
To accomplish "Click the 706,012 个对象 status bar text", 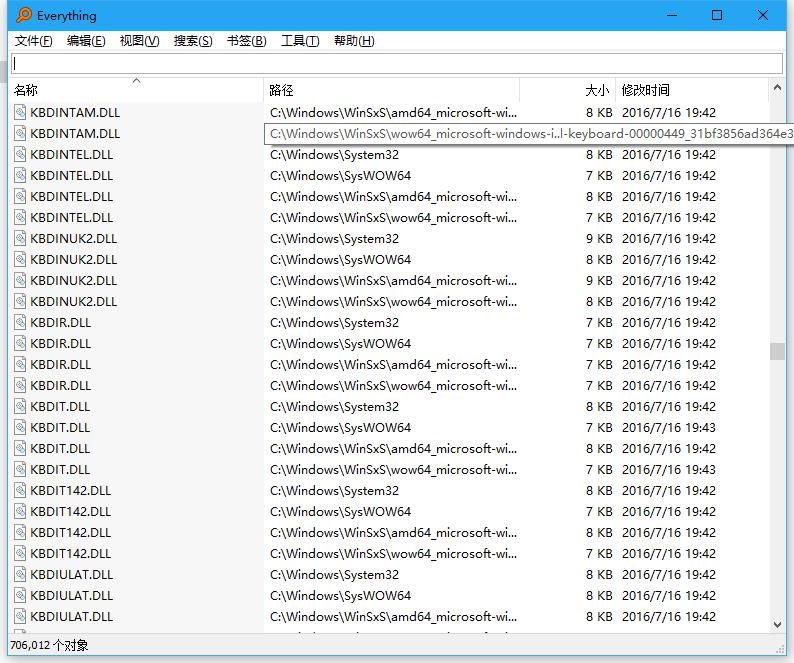I will coord(49,645).
